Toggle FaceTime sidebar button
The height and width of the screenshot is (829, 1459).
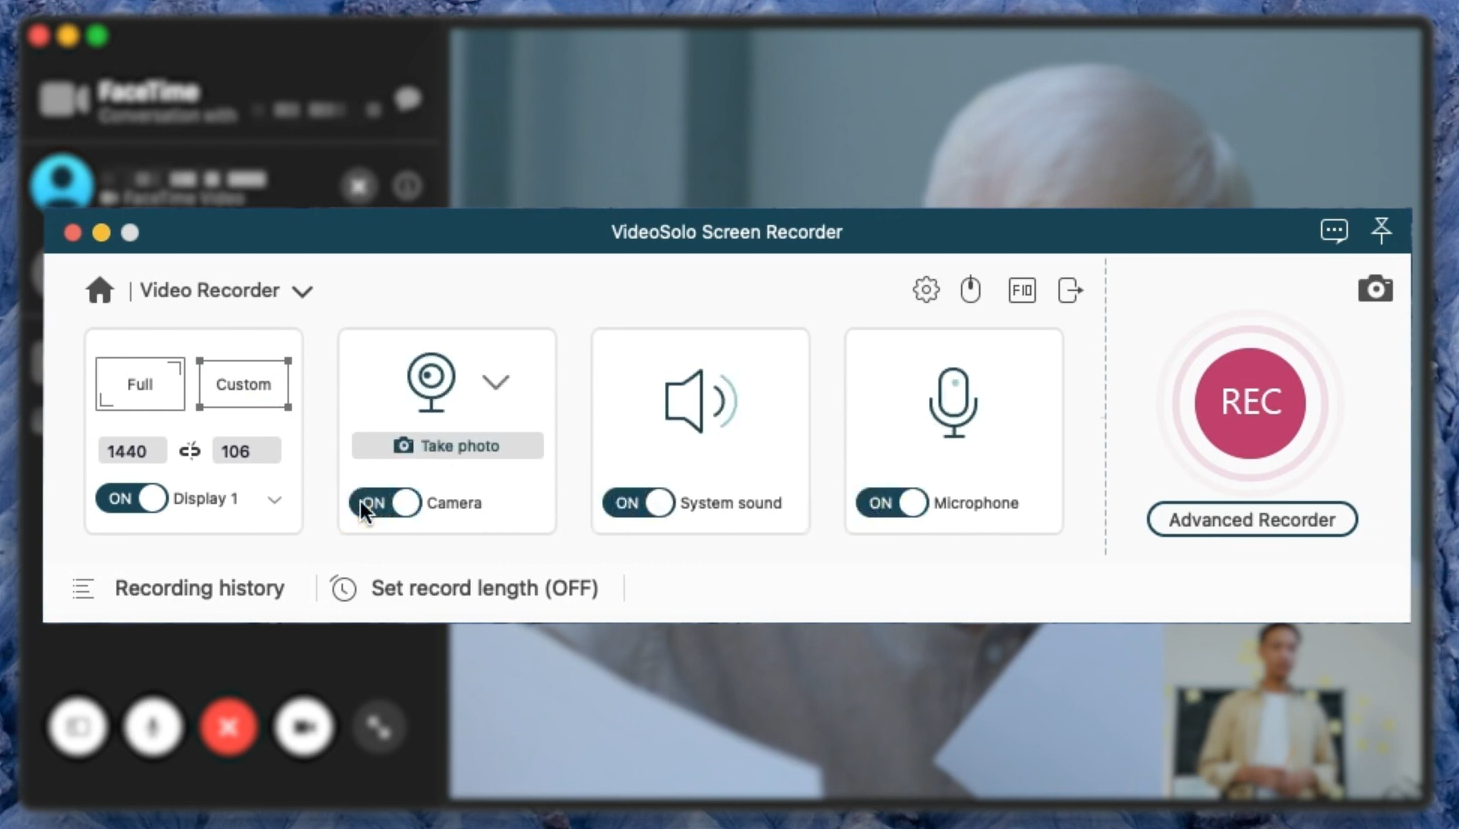coord(78,727)
